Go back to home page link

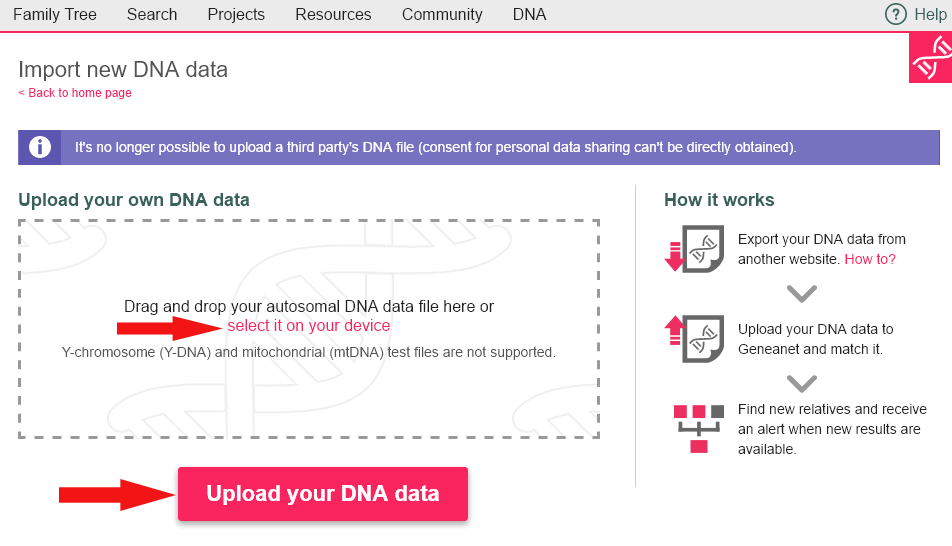pyautogui.click(x=75, y=93)
